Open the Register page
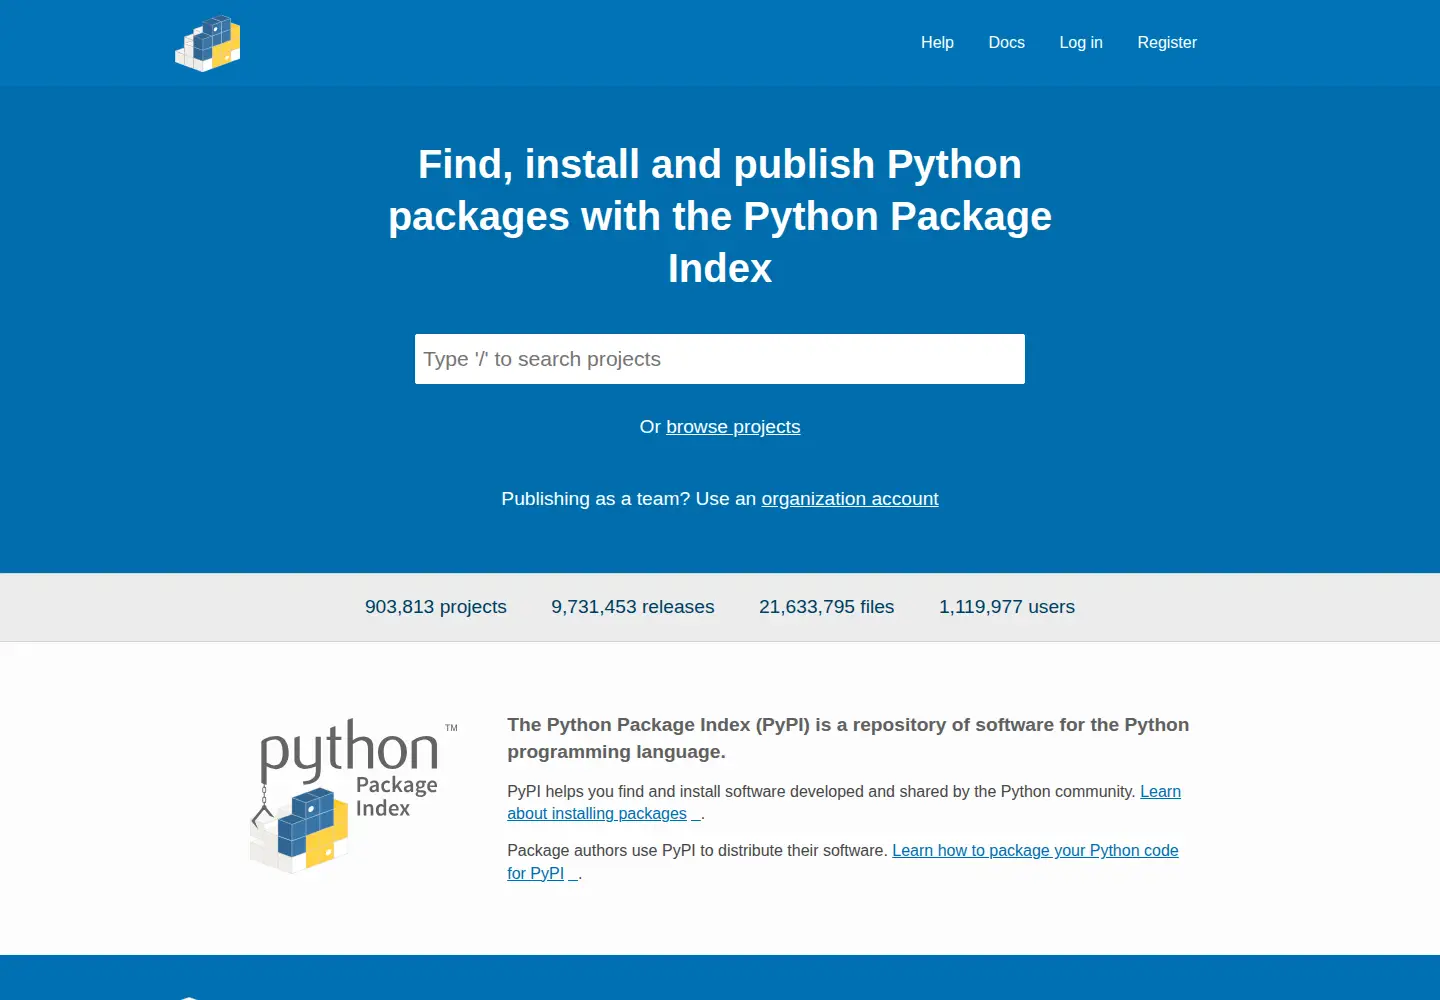Viewport: 1440px width, 1000px height. [1167, 42]
